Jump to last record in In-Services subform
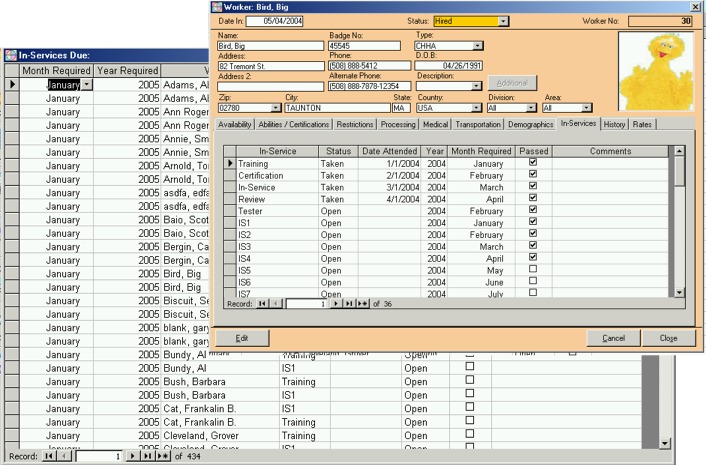Image resolution: width=706 pixels, height=465 pixels. point(348,301)
